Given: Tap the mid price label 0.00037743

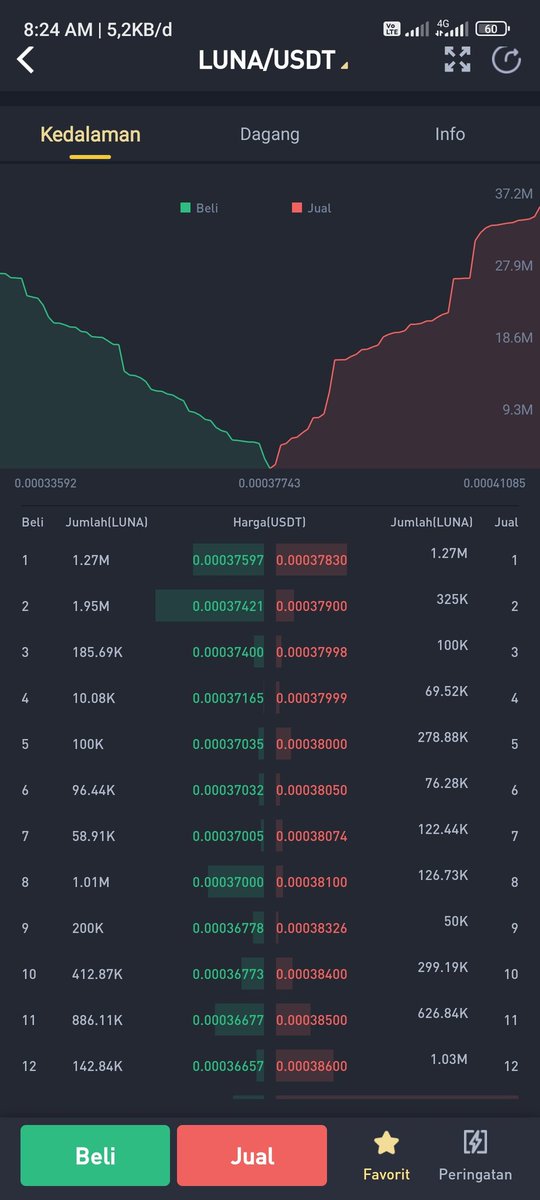Looking at the screenshot, I should [x=270, y=483].
